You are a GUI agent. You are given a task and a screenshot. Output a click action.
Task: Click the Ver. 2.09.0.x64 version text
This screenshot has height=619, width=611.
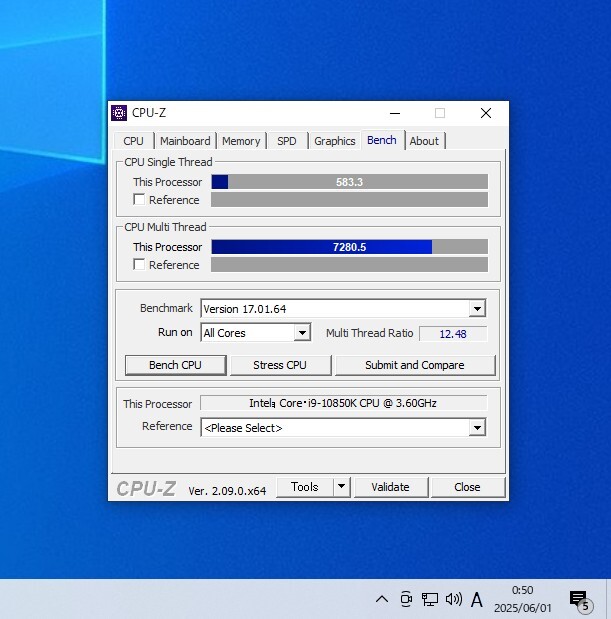tap(227, 491)
